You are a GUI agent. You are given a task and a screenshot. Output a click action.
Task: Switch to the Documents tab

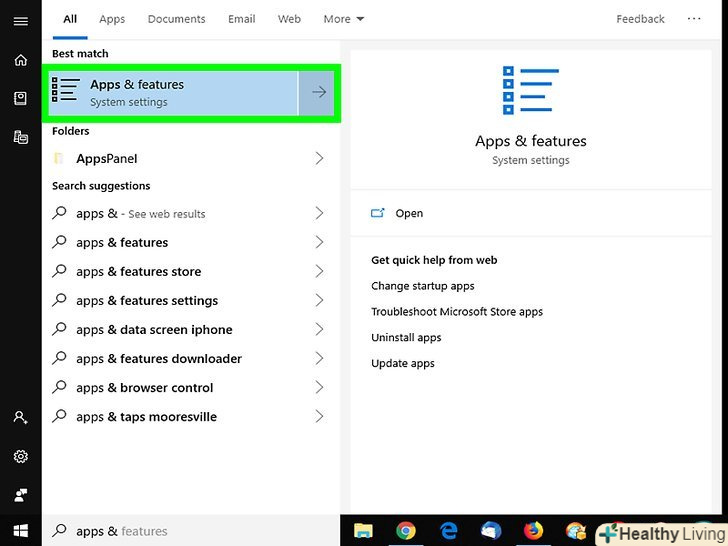click(x=176, y=19)
